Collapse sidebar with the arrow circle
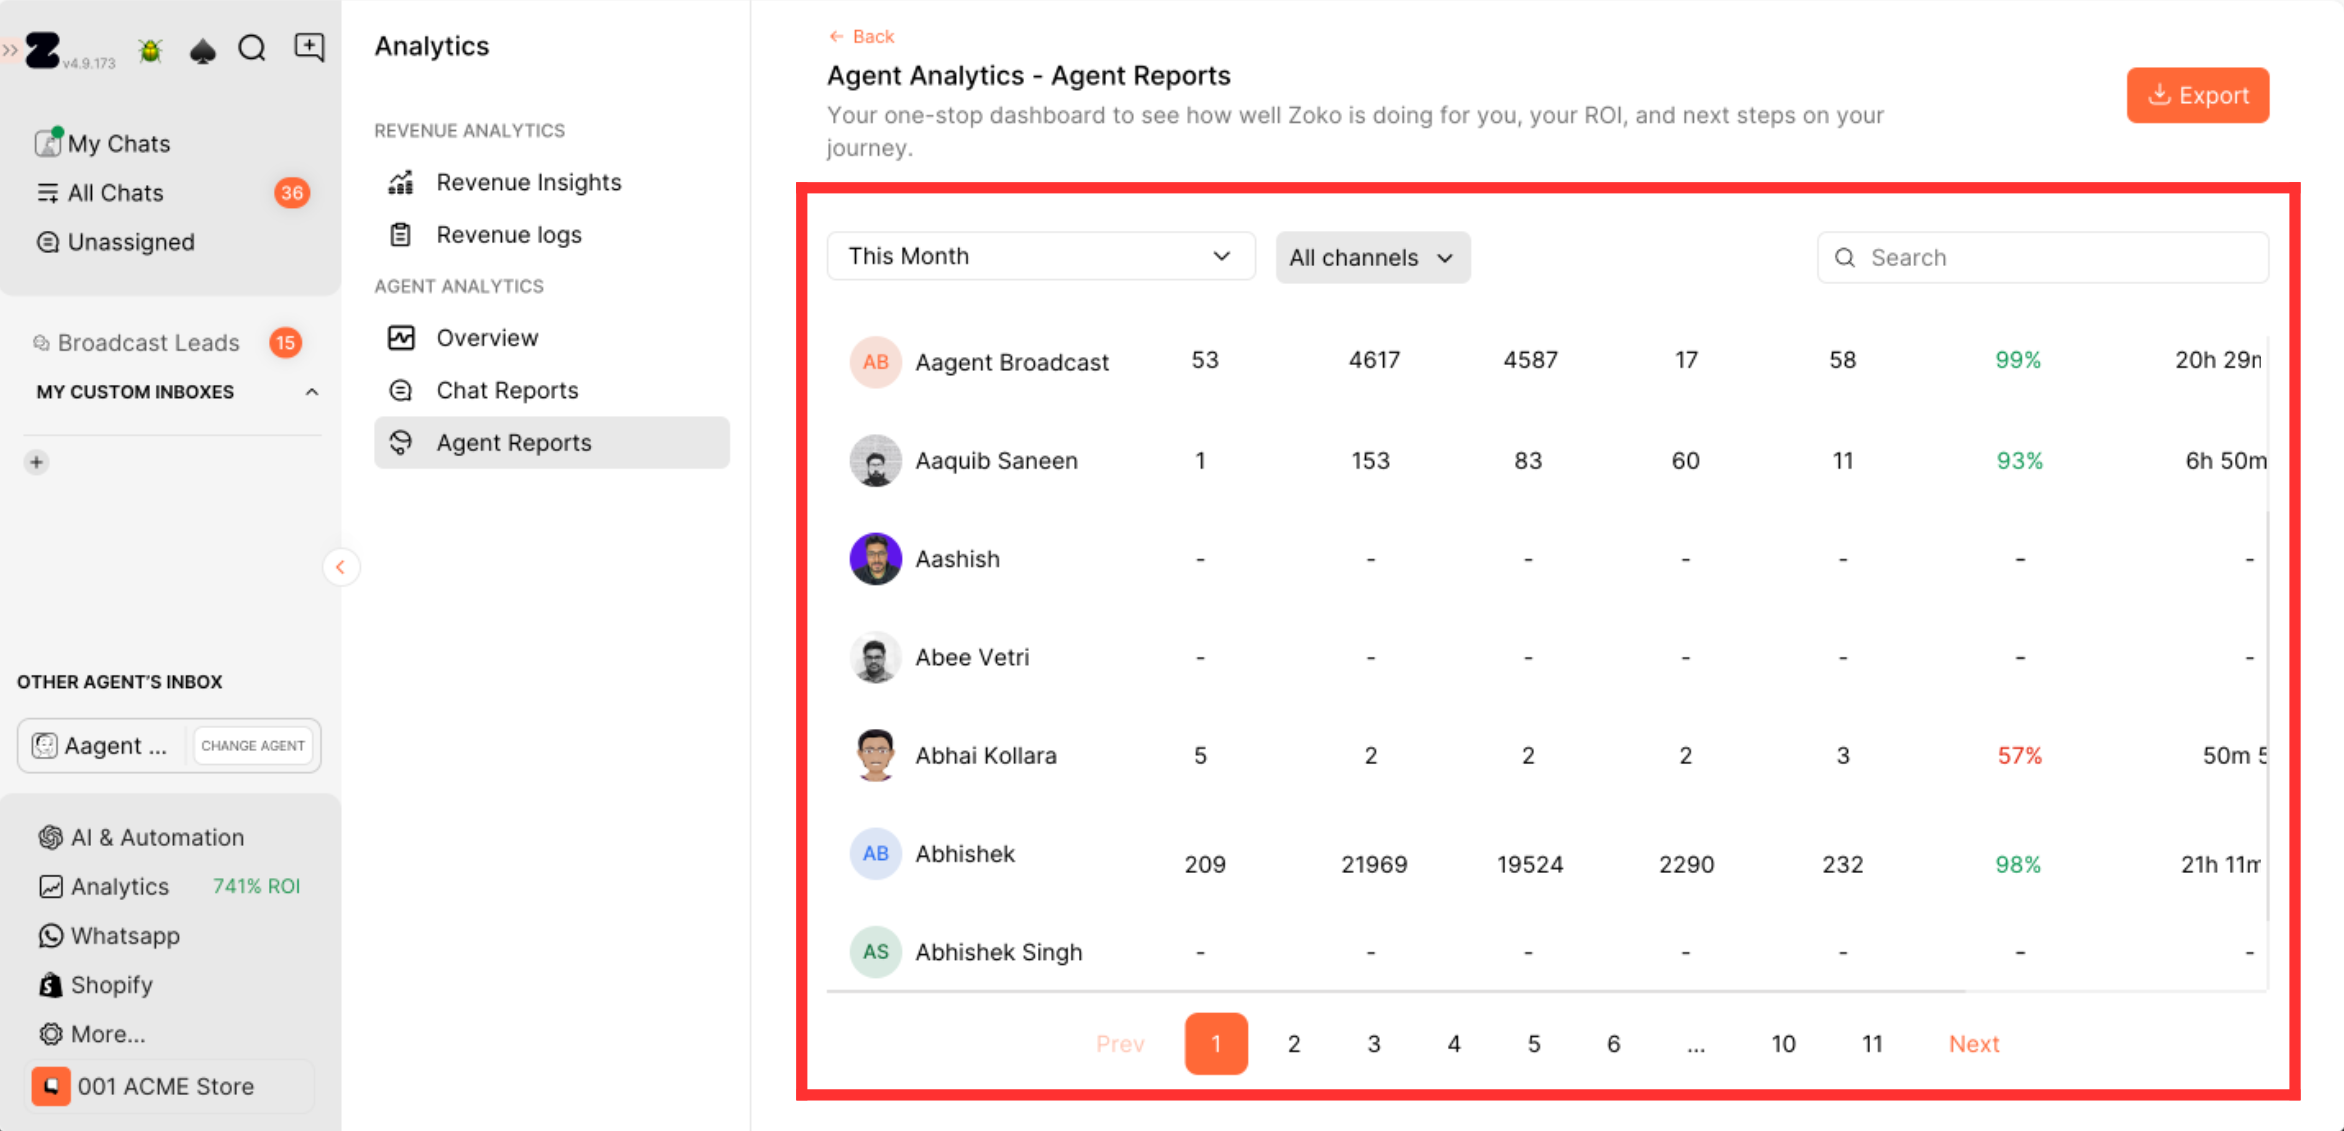 [340, 567]
